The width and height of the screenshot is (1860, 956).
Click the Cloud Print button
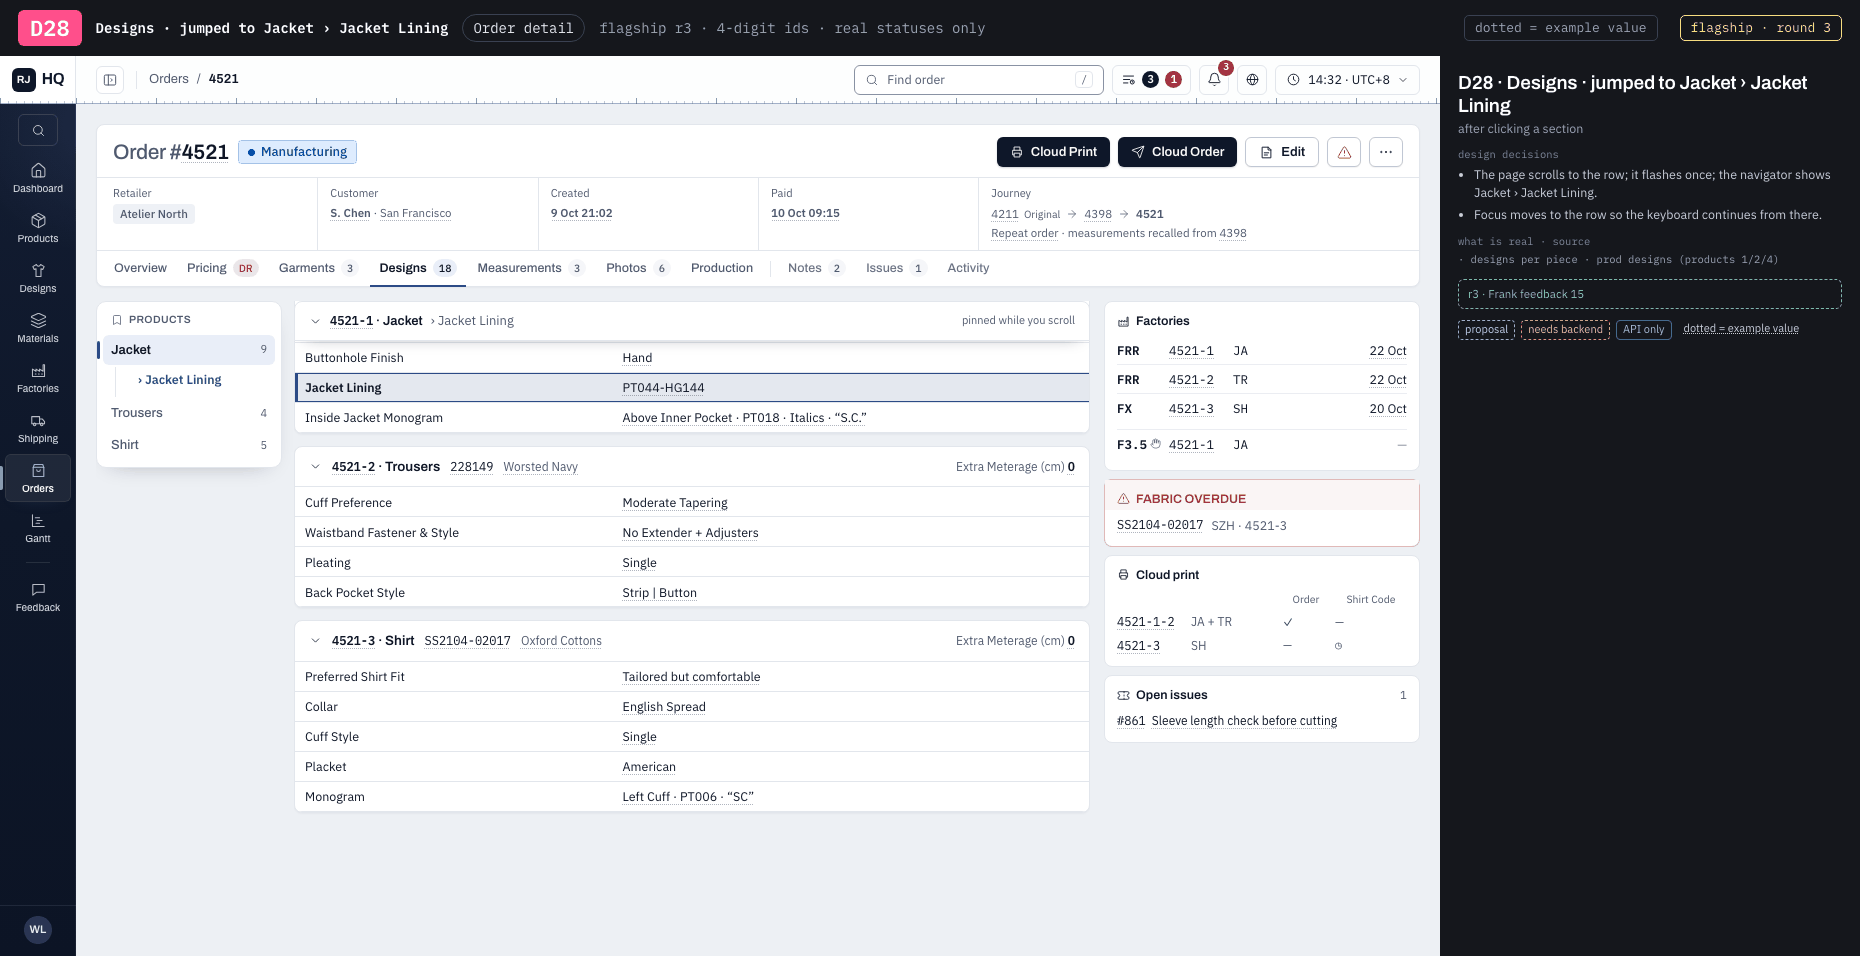point(1053,152)
